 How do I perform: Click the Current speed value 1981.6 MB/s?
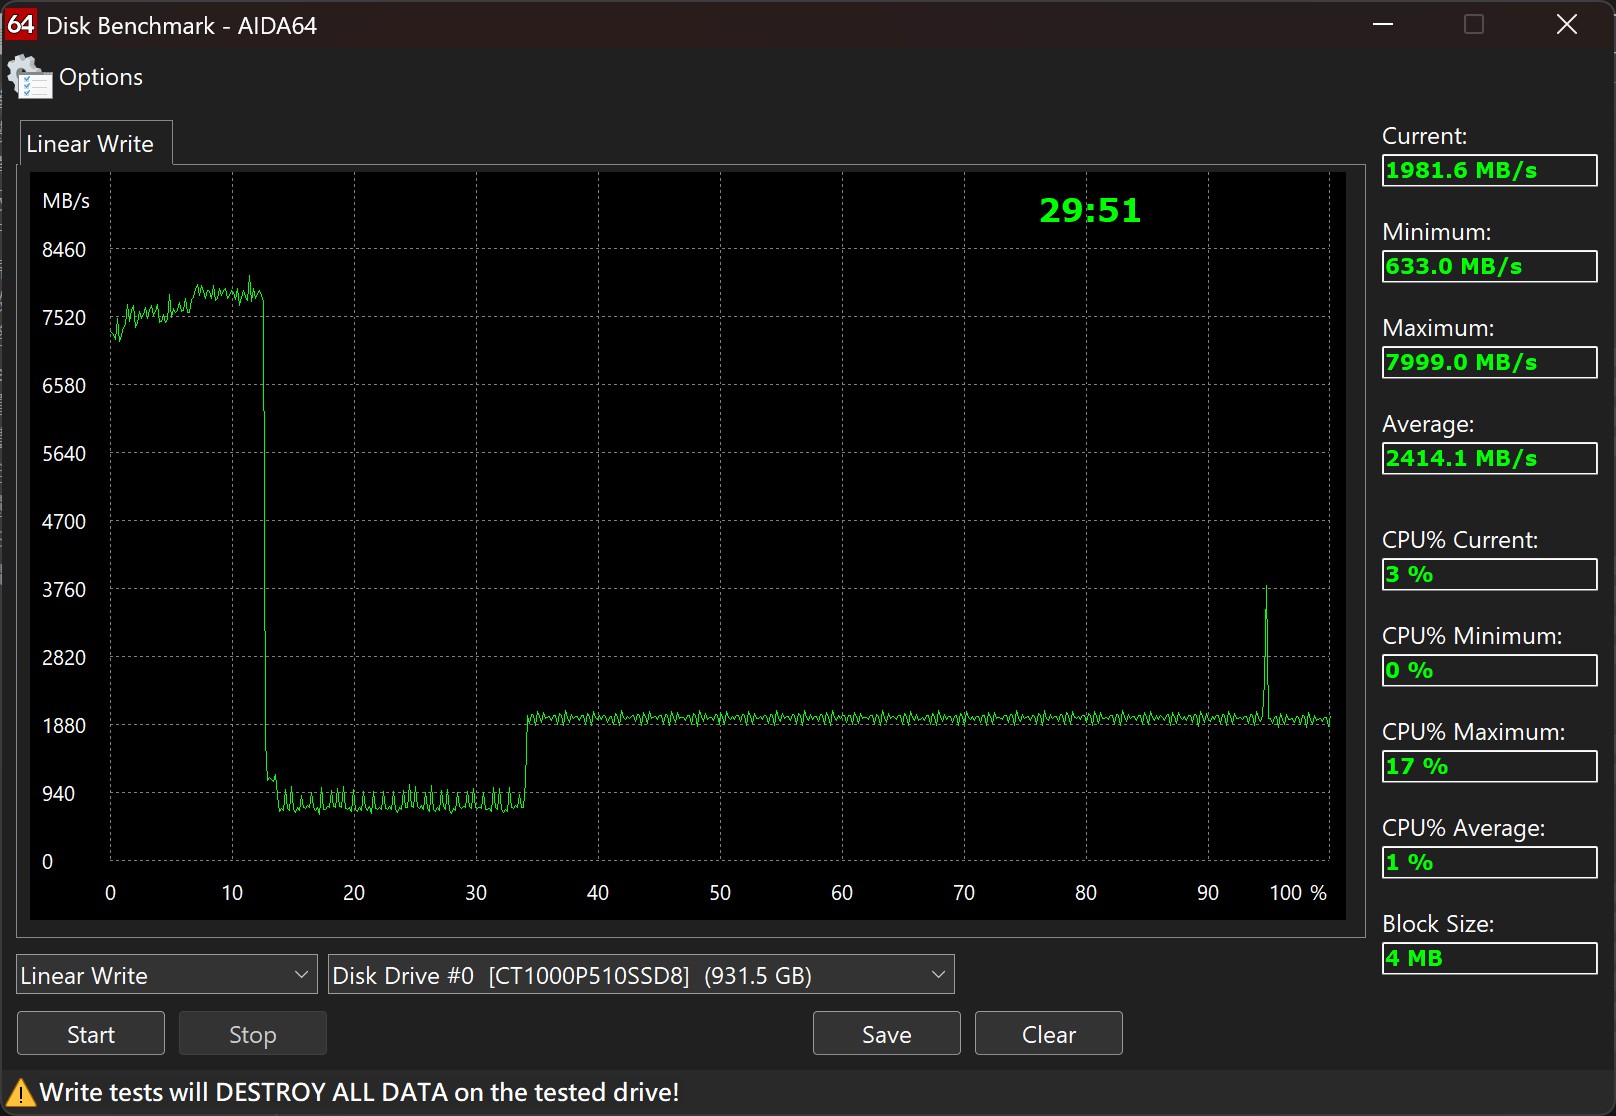tap(1489, 170)
